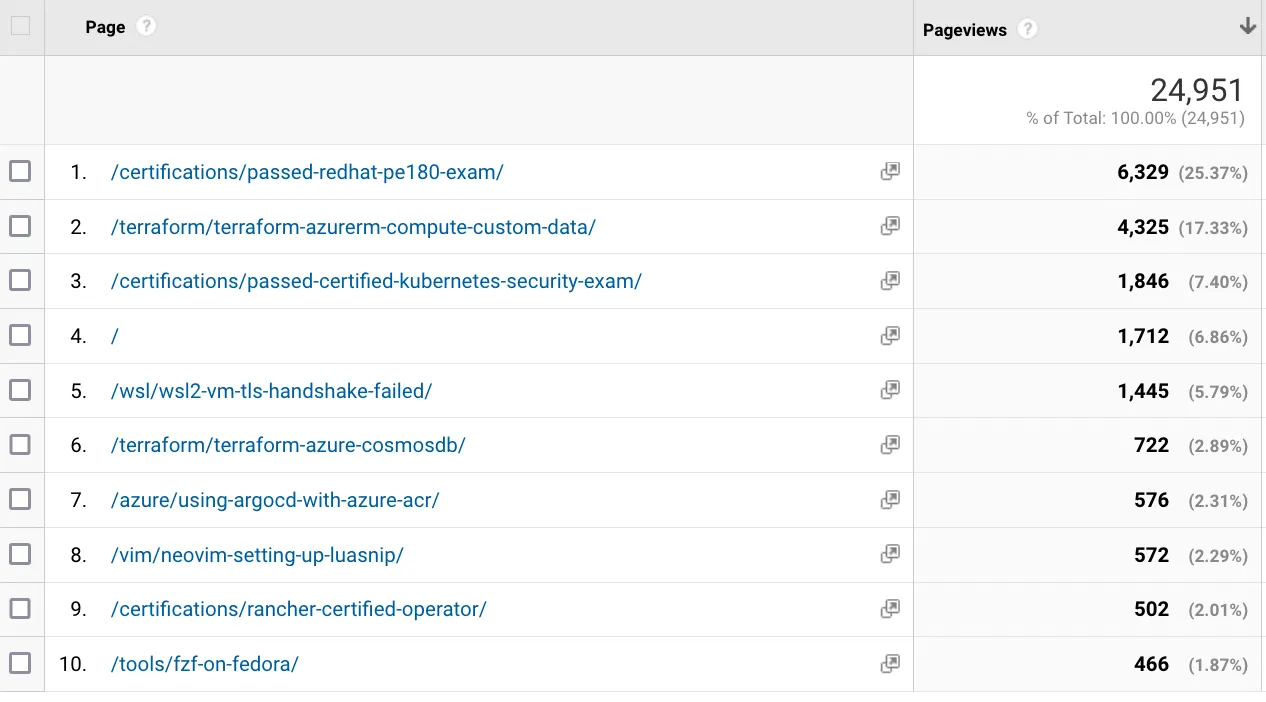This screenshot has width=1266, height=702.
Task: Open the /terraform/terraform-azure-cosmosdb/ link
Action: [288, 445]
